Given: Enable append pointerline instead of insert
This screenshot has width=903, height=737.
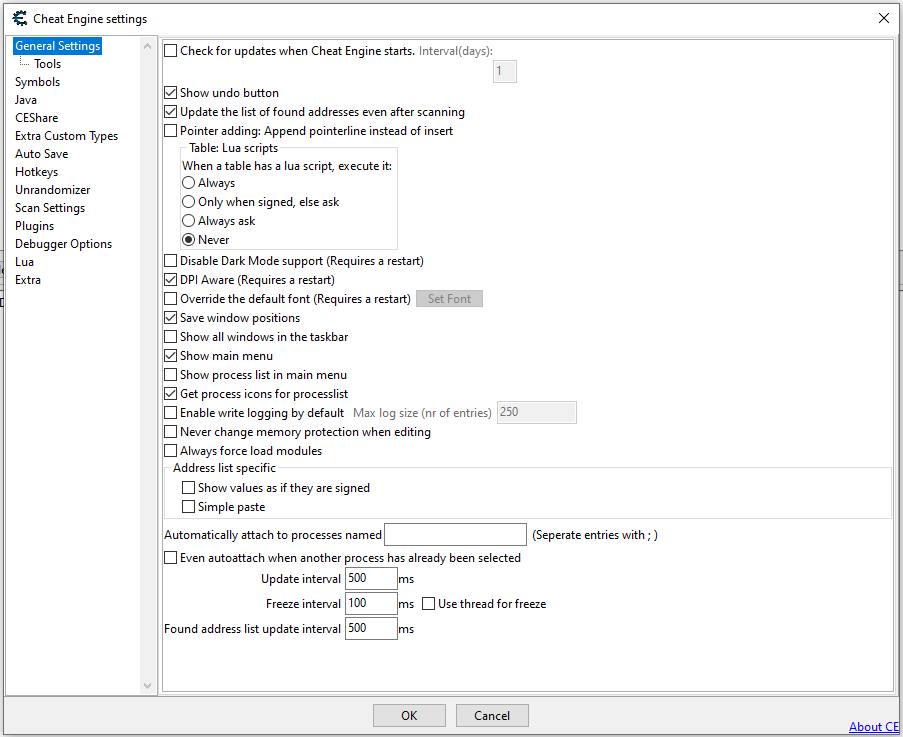Looking at the screenshot, I should point(170,131).
